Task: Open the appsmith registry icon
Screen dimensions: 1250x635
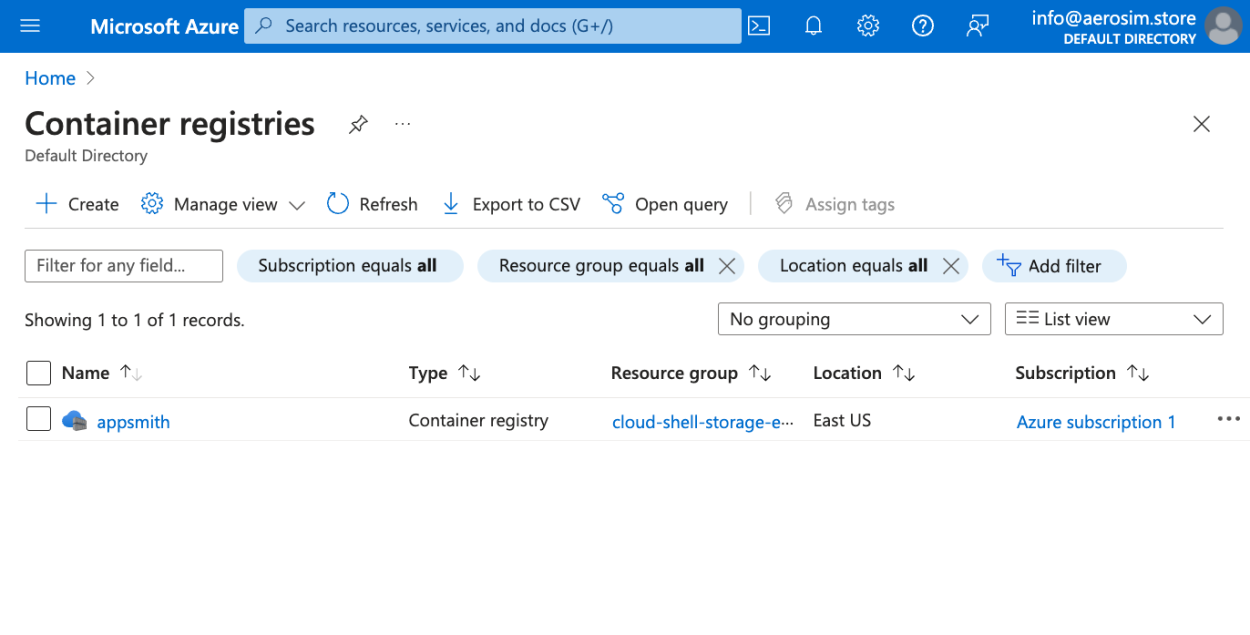Action: [75, 421]
